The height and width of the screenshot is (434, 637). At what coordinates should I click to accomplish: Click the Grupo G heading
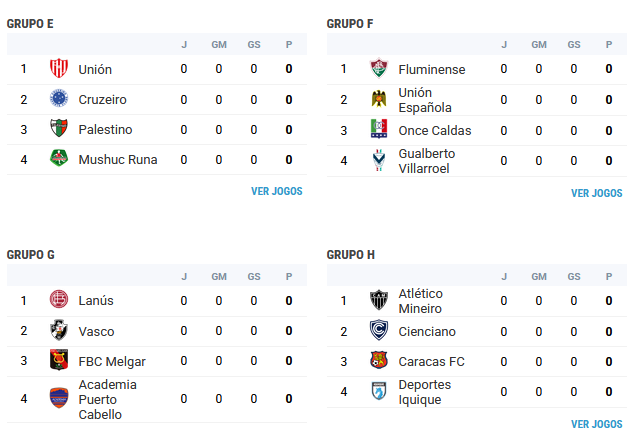tap(31, 254)
